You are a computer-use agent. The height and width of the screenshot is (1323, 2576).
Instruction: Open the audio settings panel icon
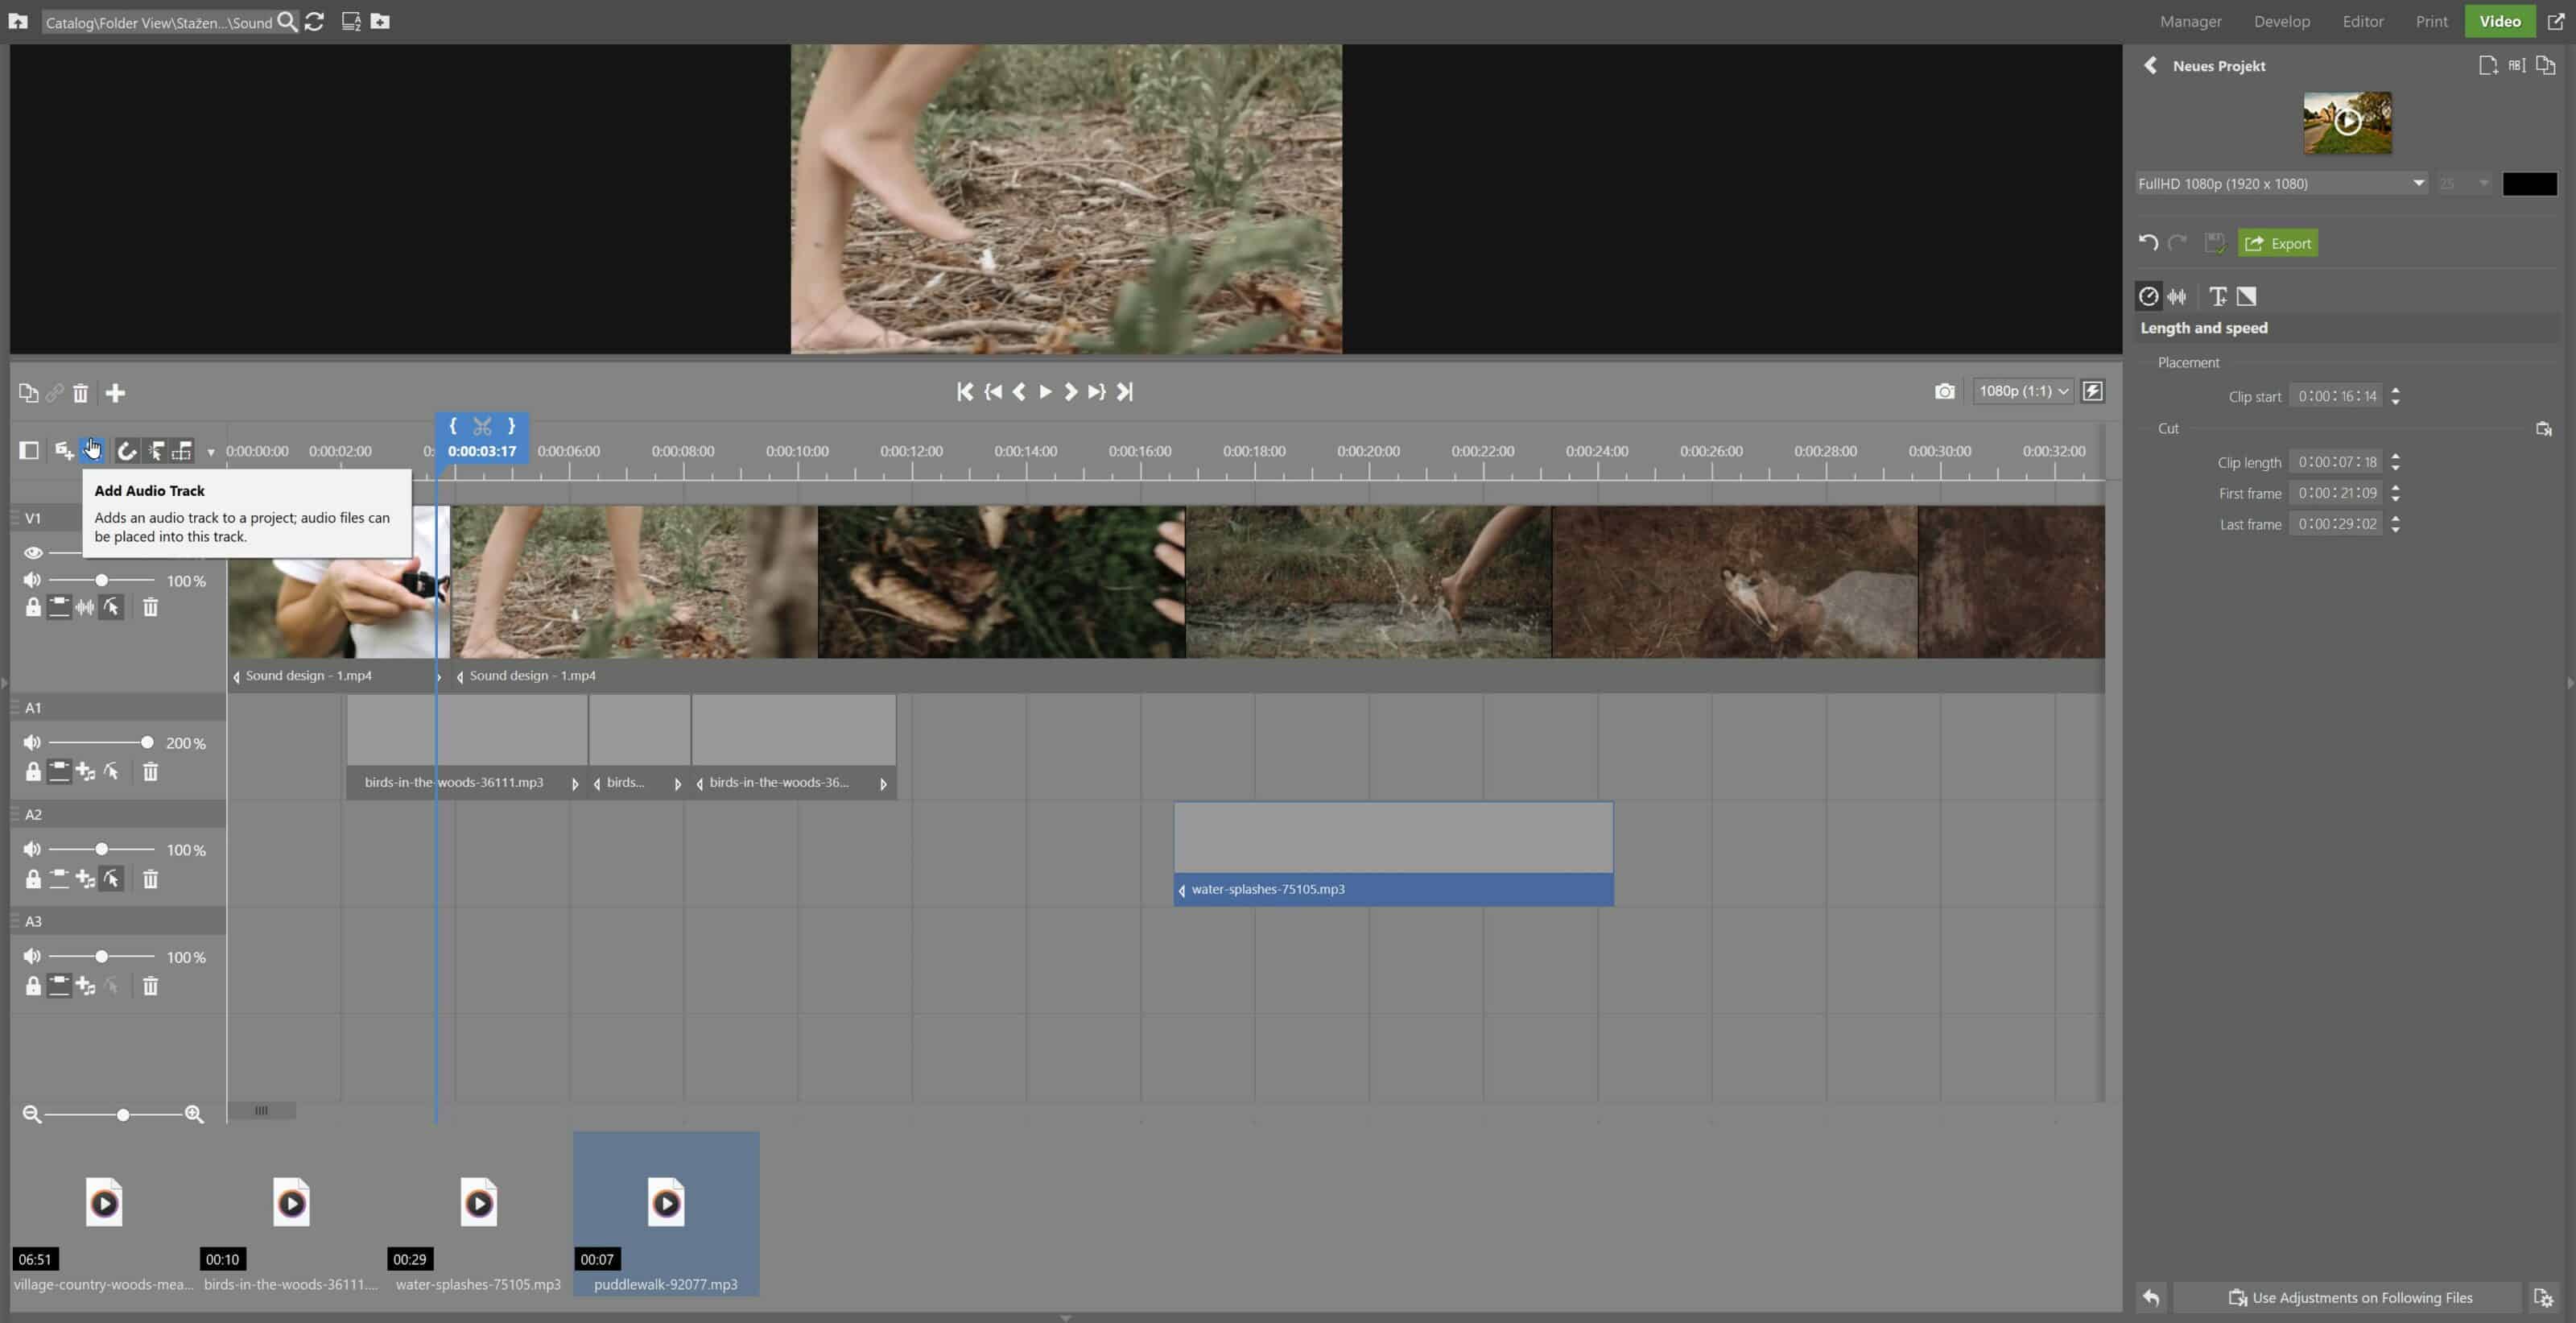pos(2177,296)
